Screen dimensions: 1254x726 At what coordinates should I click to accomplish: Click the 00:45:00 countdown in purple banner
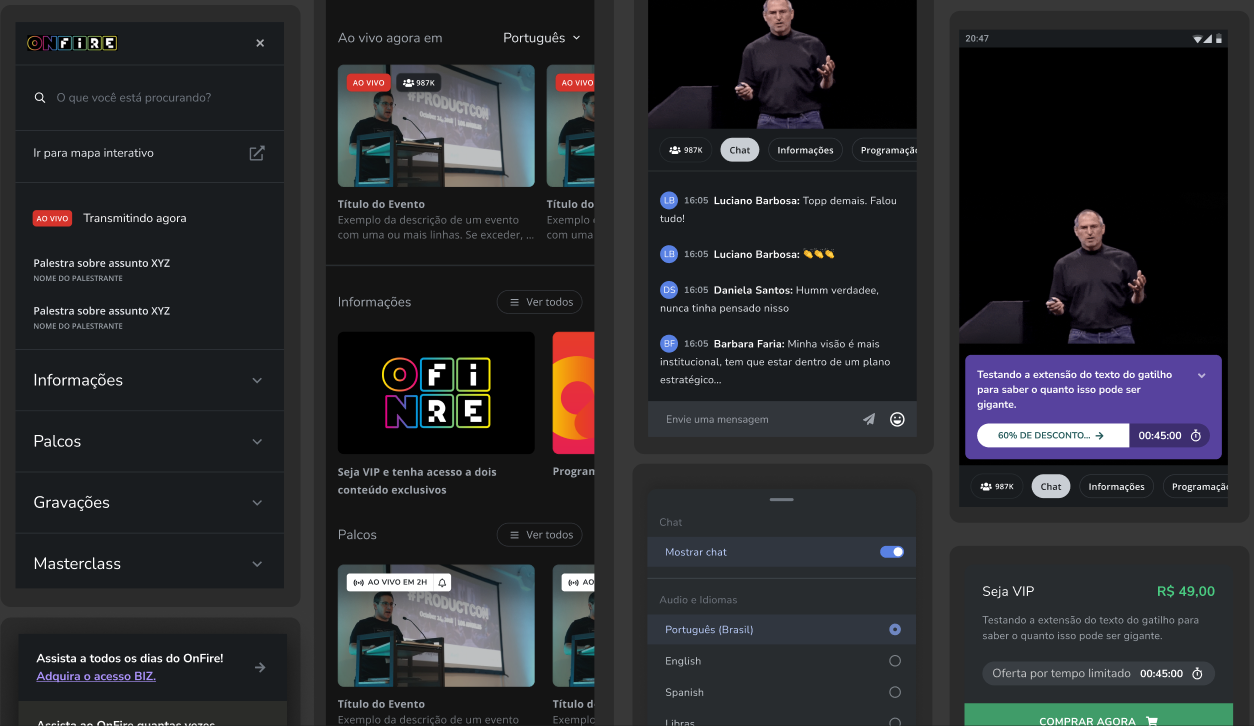coord(1160,436)
